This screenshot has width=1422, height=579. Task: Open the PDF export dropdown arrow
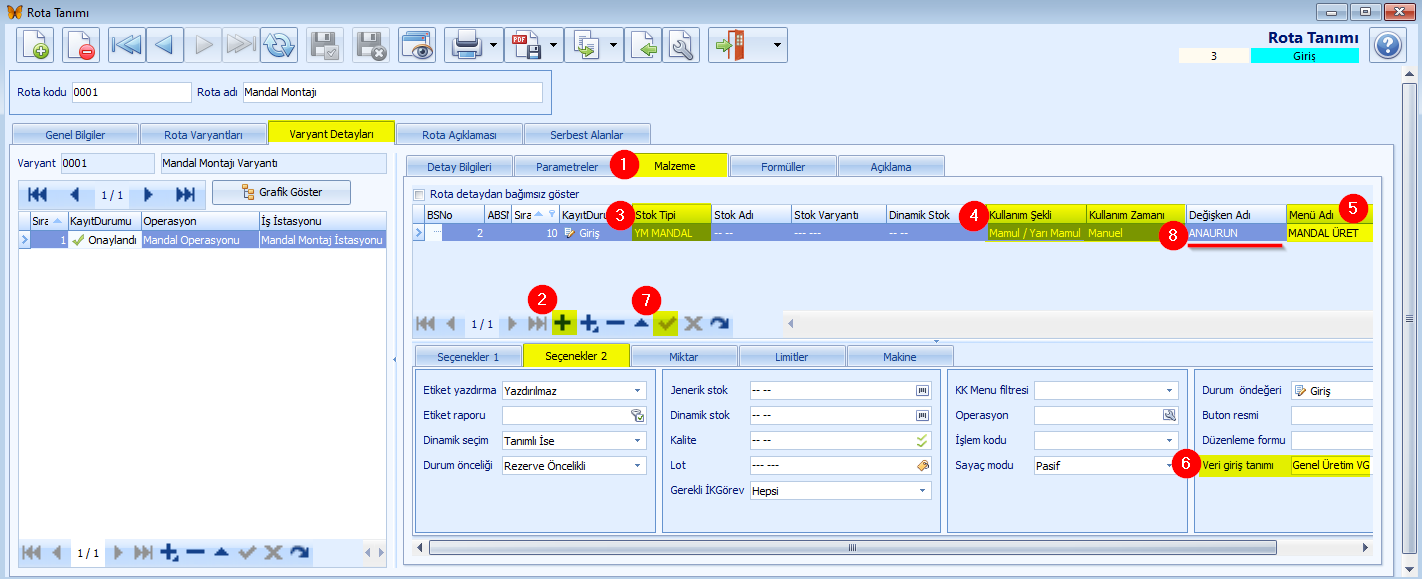[x=553, y=45]
